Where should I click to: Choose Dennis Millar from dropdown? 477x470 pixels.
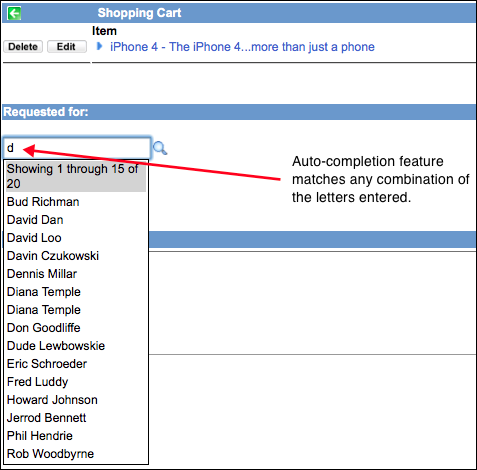(76, 274)
